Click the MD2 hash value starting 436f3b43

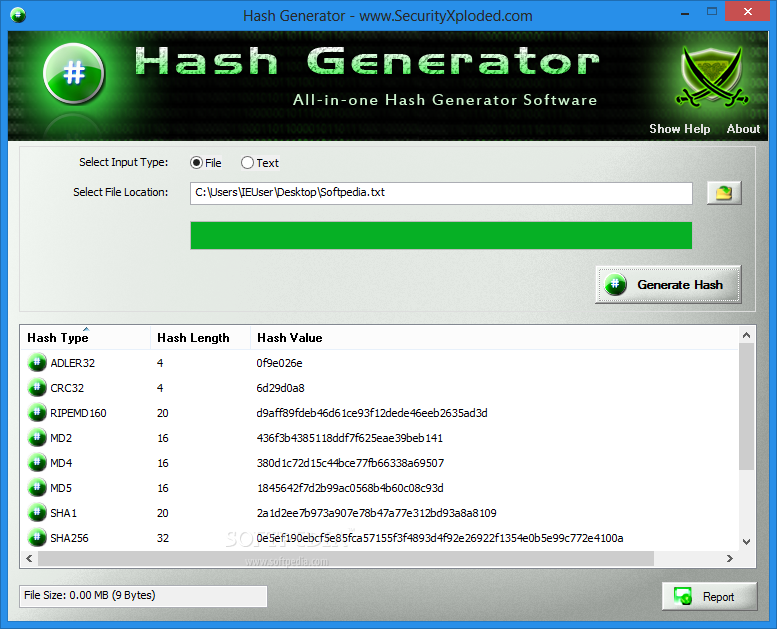tap(349, 438)
